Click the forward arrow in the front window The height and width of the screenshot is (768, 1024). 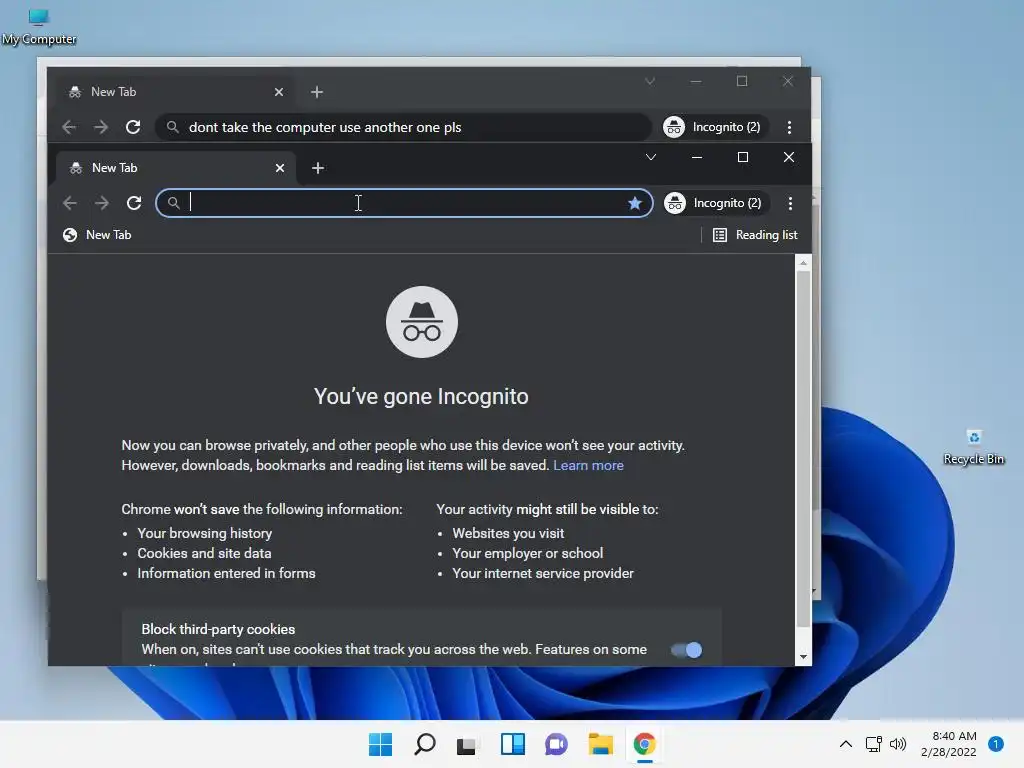click(102, 203)
